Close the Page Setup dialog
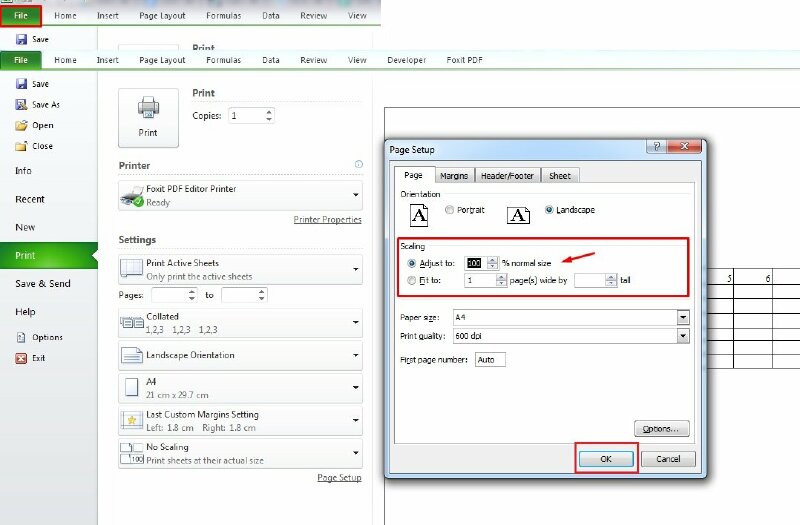This screenshot has width=800, height=525. pyautogui.click(x=684, y=146)
